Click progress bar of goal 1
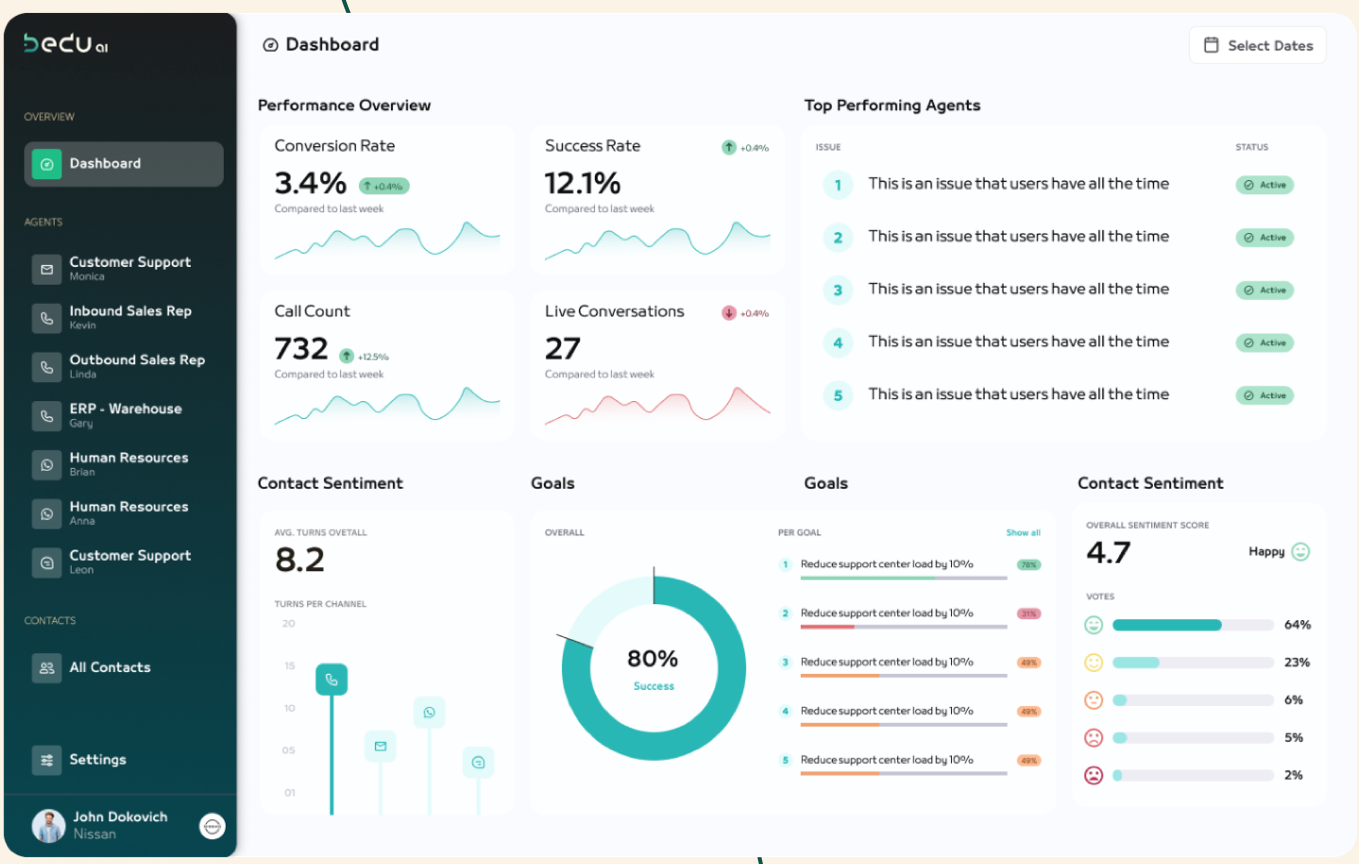 pyautogui.click(x=904, y=578)
